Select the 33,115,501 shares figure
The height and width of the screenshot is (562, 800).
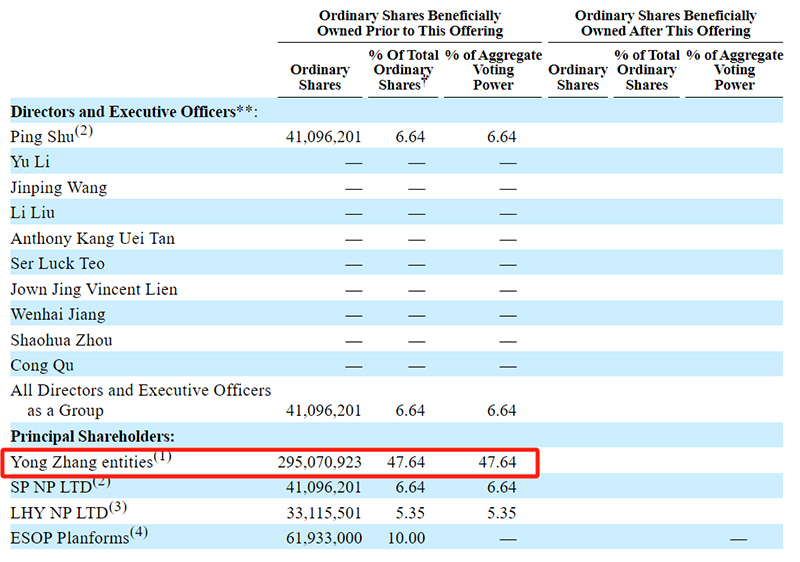tap(323, 513)
